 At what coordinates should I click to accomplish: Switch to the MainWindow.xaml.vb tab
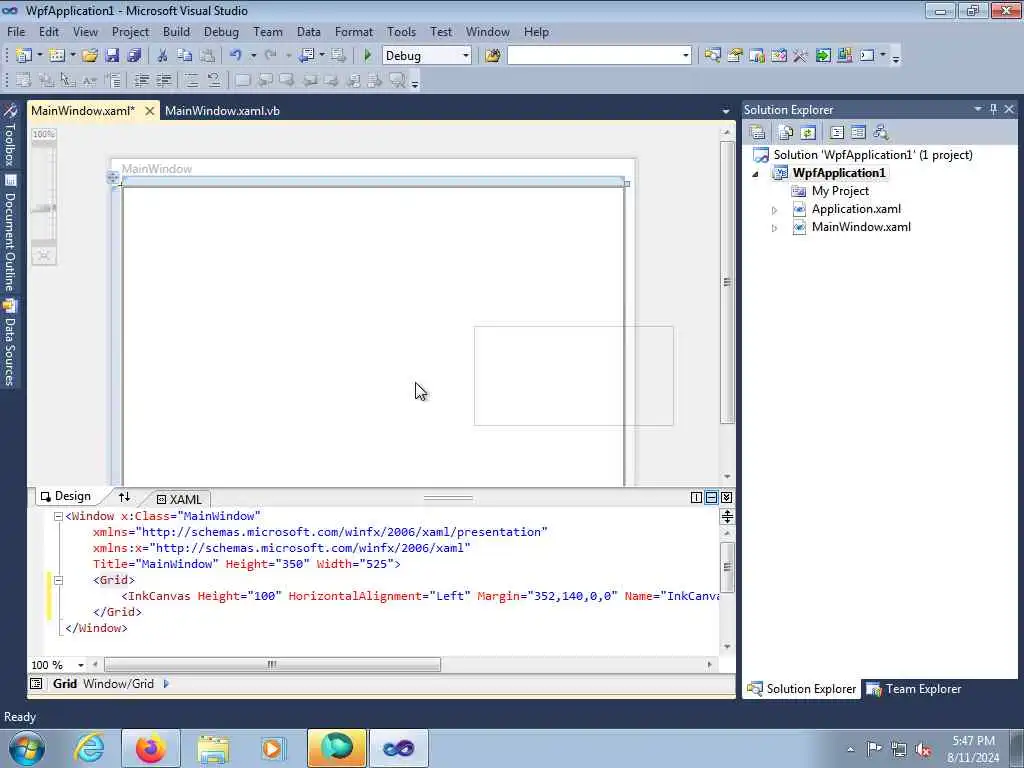coord(222,111)
